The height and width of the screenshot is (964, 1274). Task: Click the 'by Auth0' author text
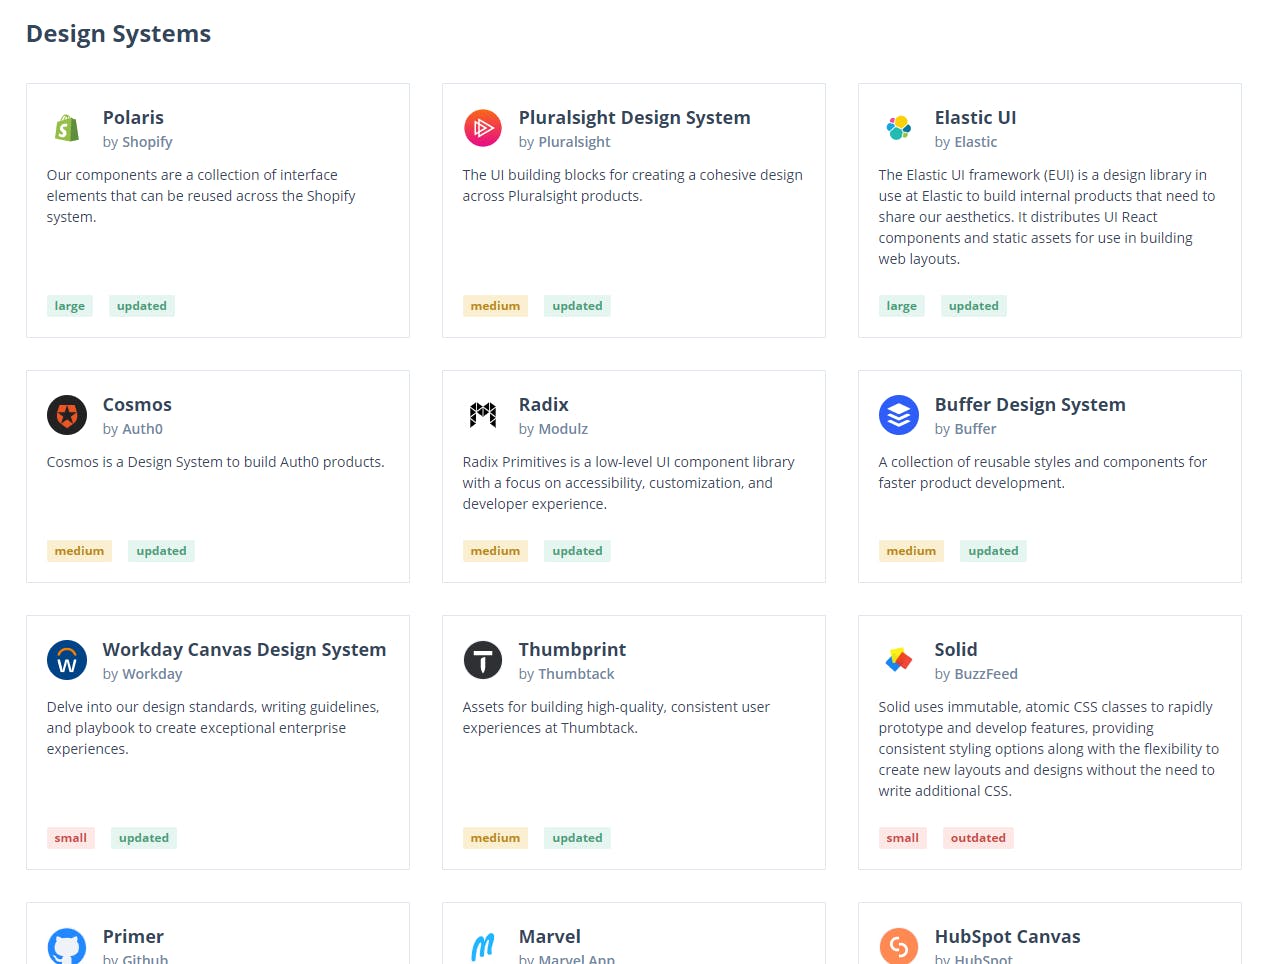point(133,429)
